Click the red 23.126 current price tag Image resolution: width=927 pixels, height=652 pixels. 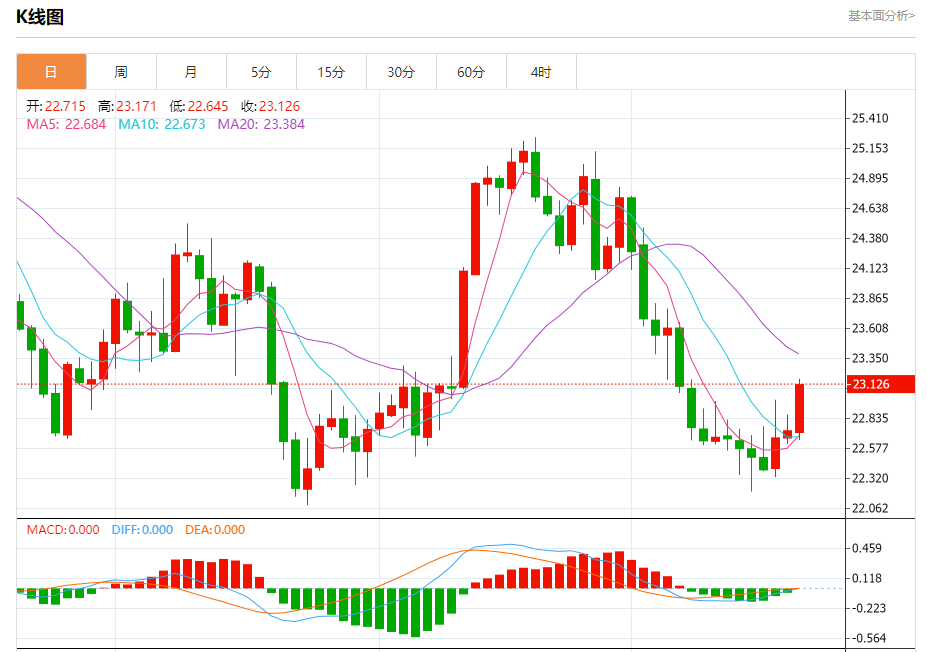click(x=881, y=384)
